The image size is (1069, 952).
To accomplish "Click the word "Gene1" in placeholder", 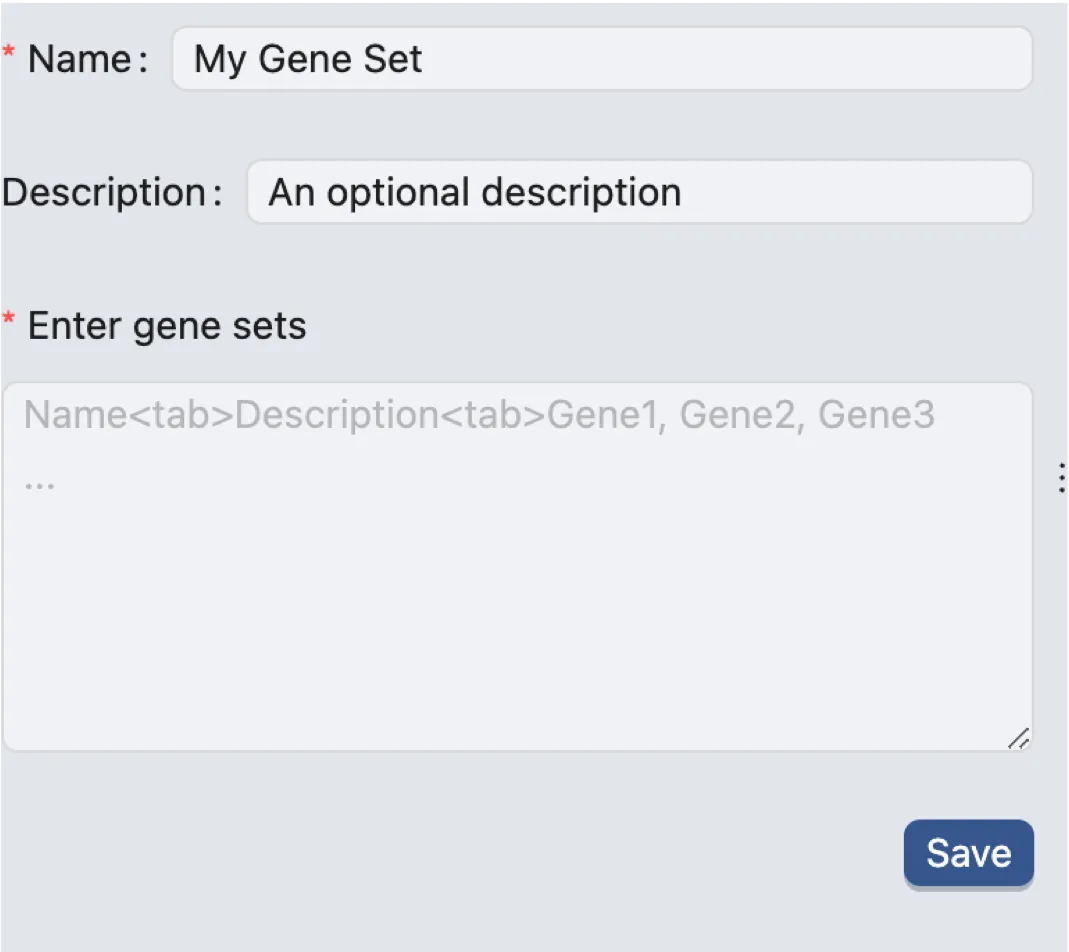I will (604, 415).
